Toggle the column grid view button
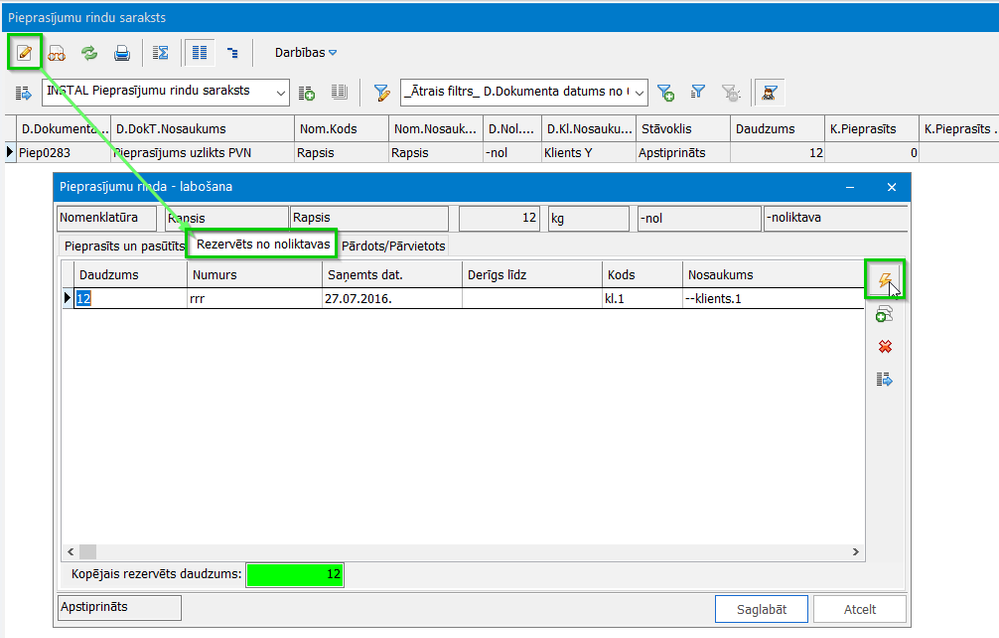This screenshot has width=999, height=638. [x=199, y=52]
